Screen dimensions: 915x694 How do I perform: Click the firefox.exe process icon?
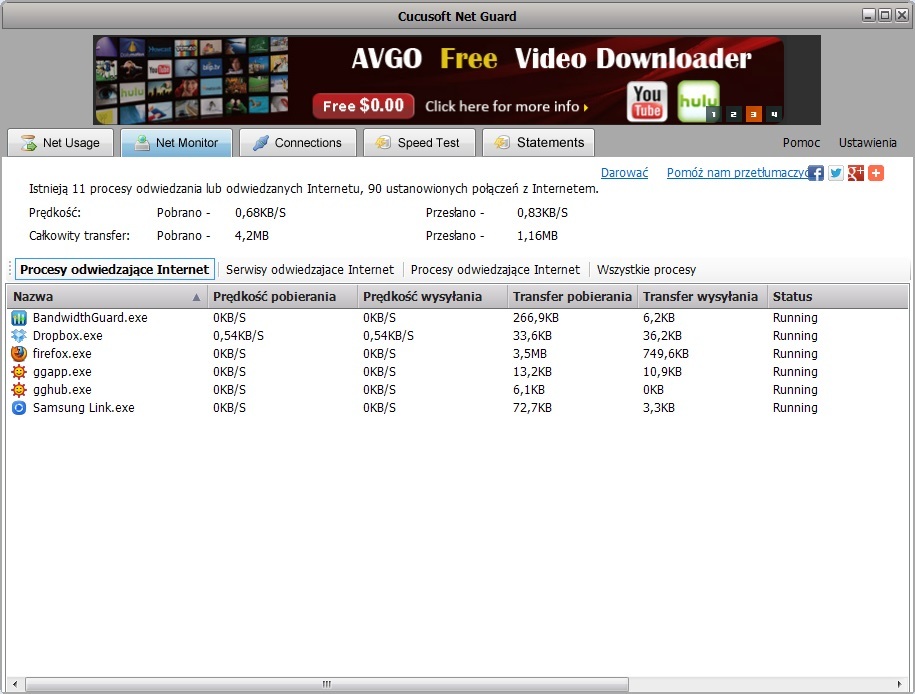pos(19,354)
